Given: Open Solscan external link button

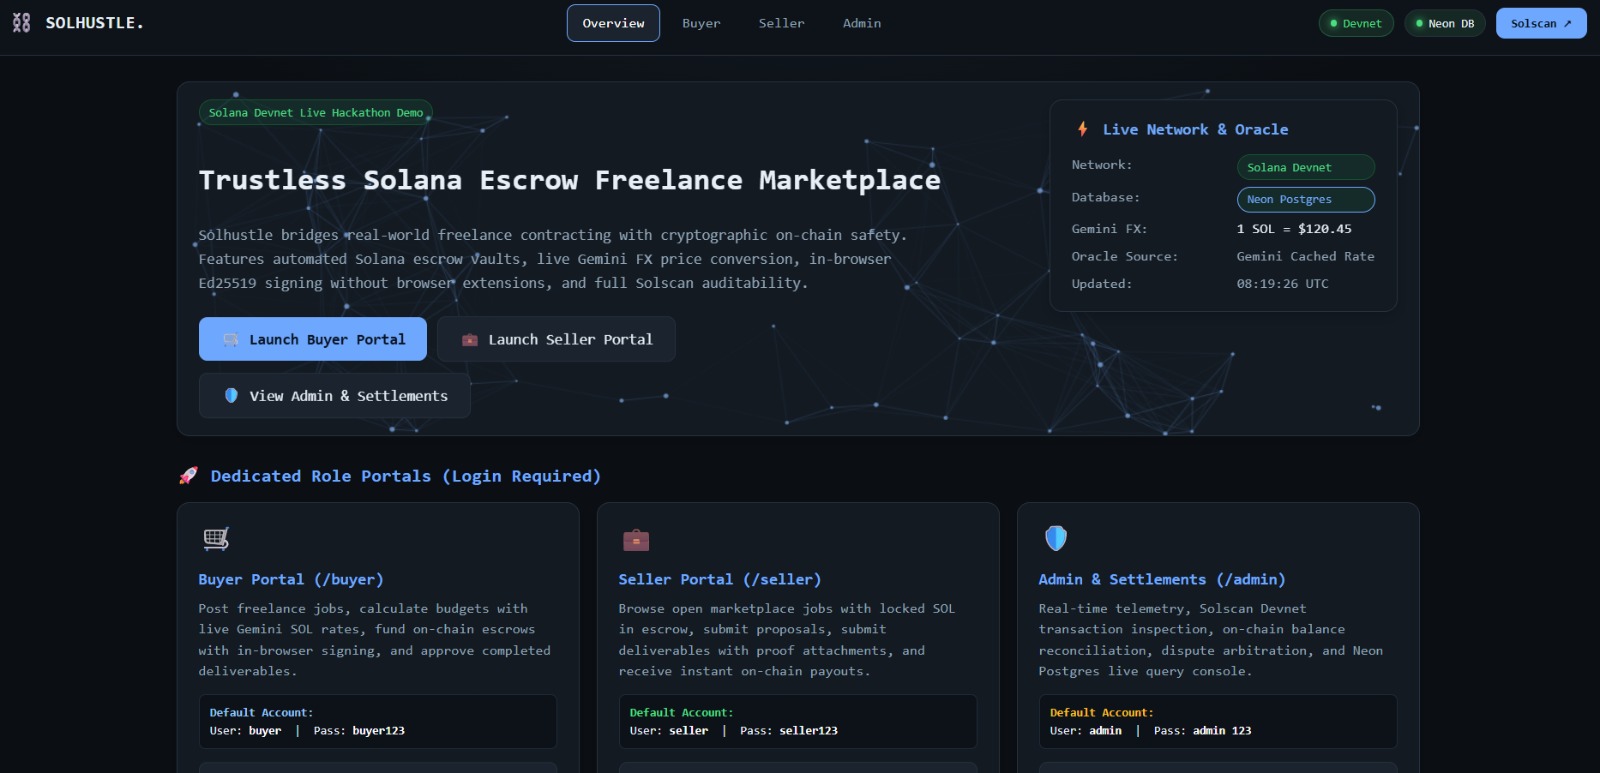Looking at the screenshot, I should pyautogui.click(x=1541, y=23).
